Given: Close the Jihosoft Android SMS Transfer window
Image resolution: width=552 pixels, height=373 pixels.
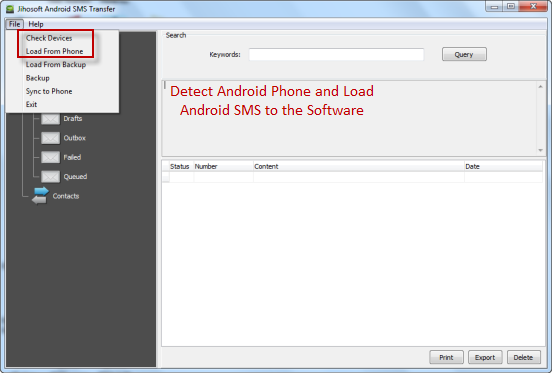Looking at the screenshot, I should pos(533,7).
